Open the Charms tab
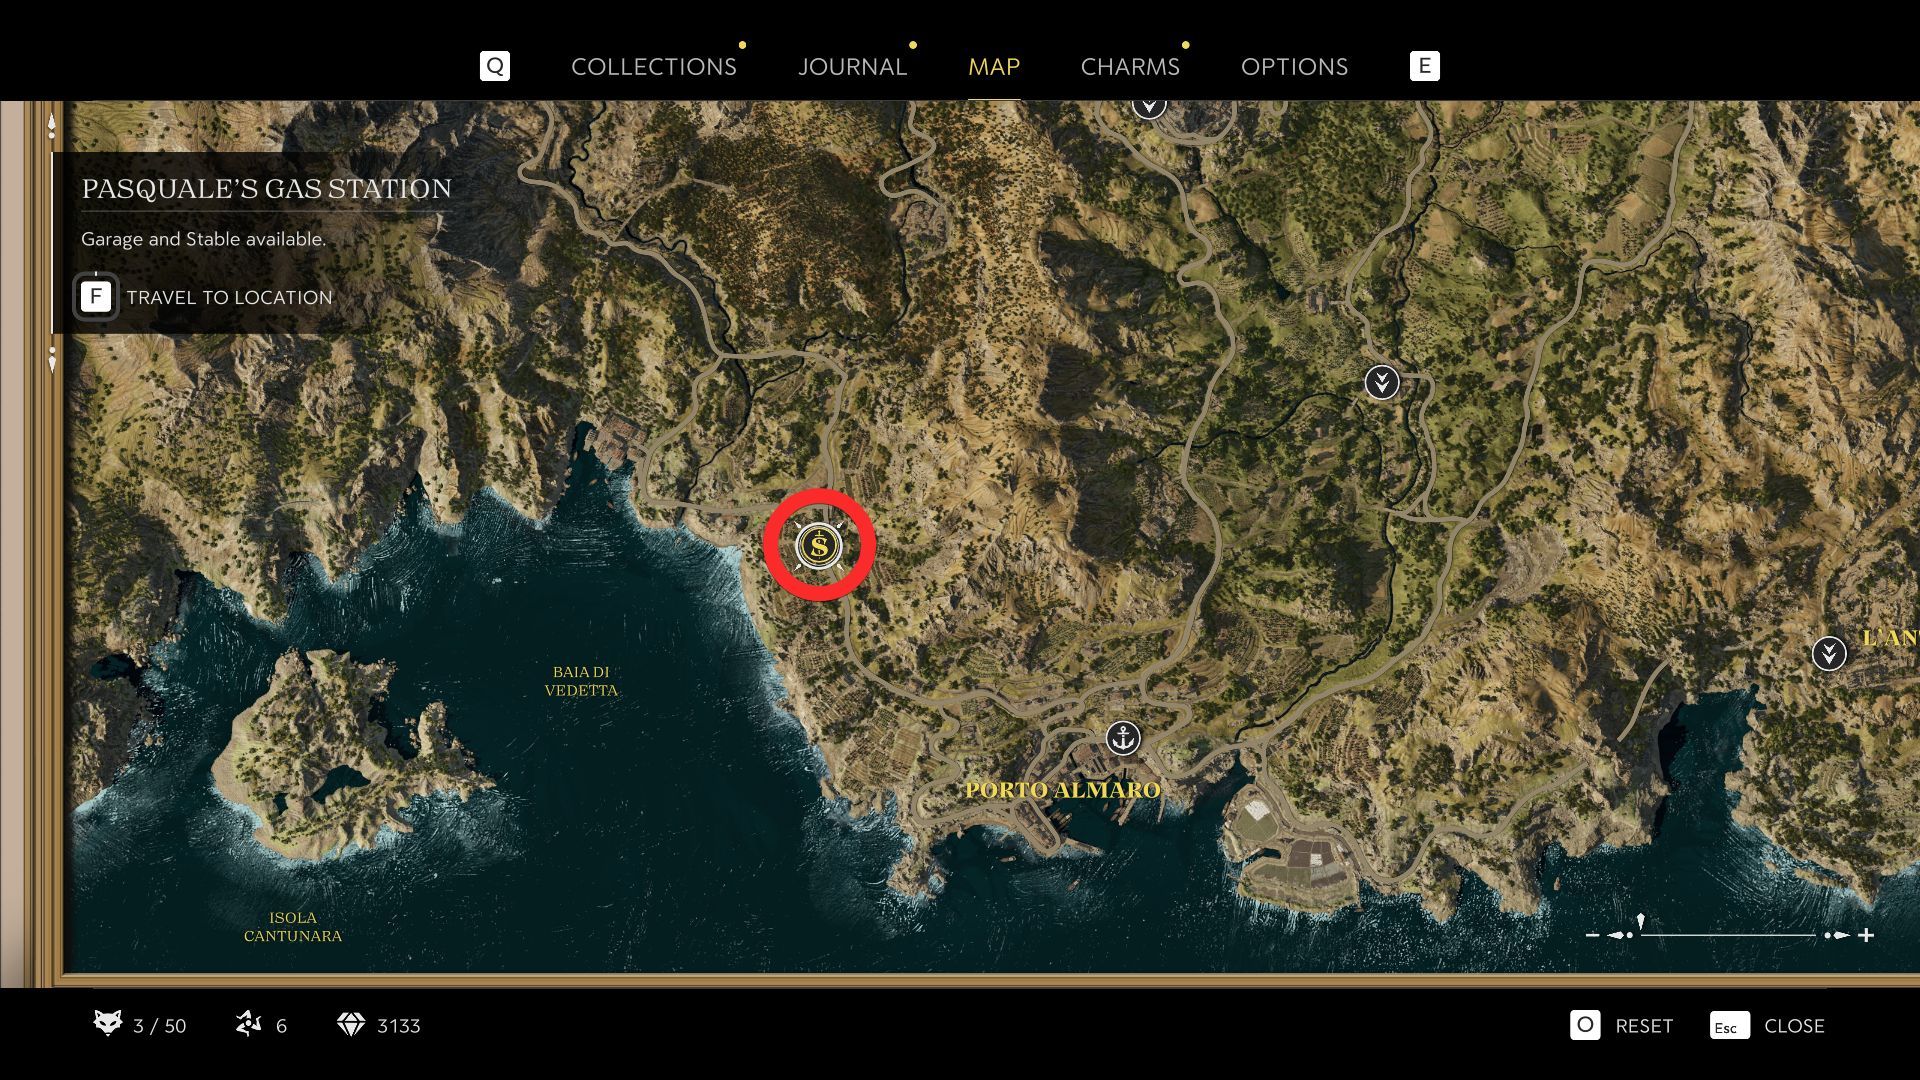This screenshot has height=1080, width=1920. [1130, 67]
